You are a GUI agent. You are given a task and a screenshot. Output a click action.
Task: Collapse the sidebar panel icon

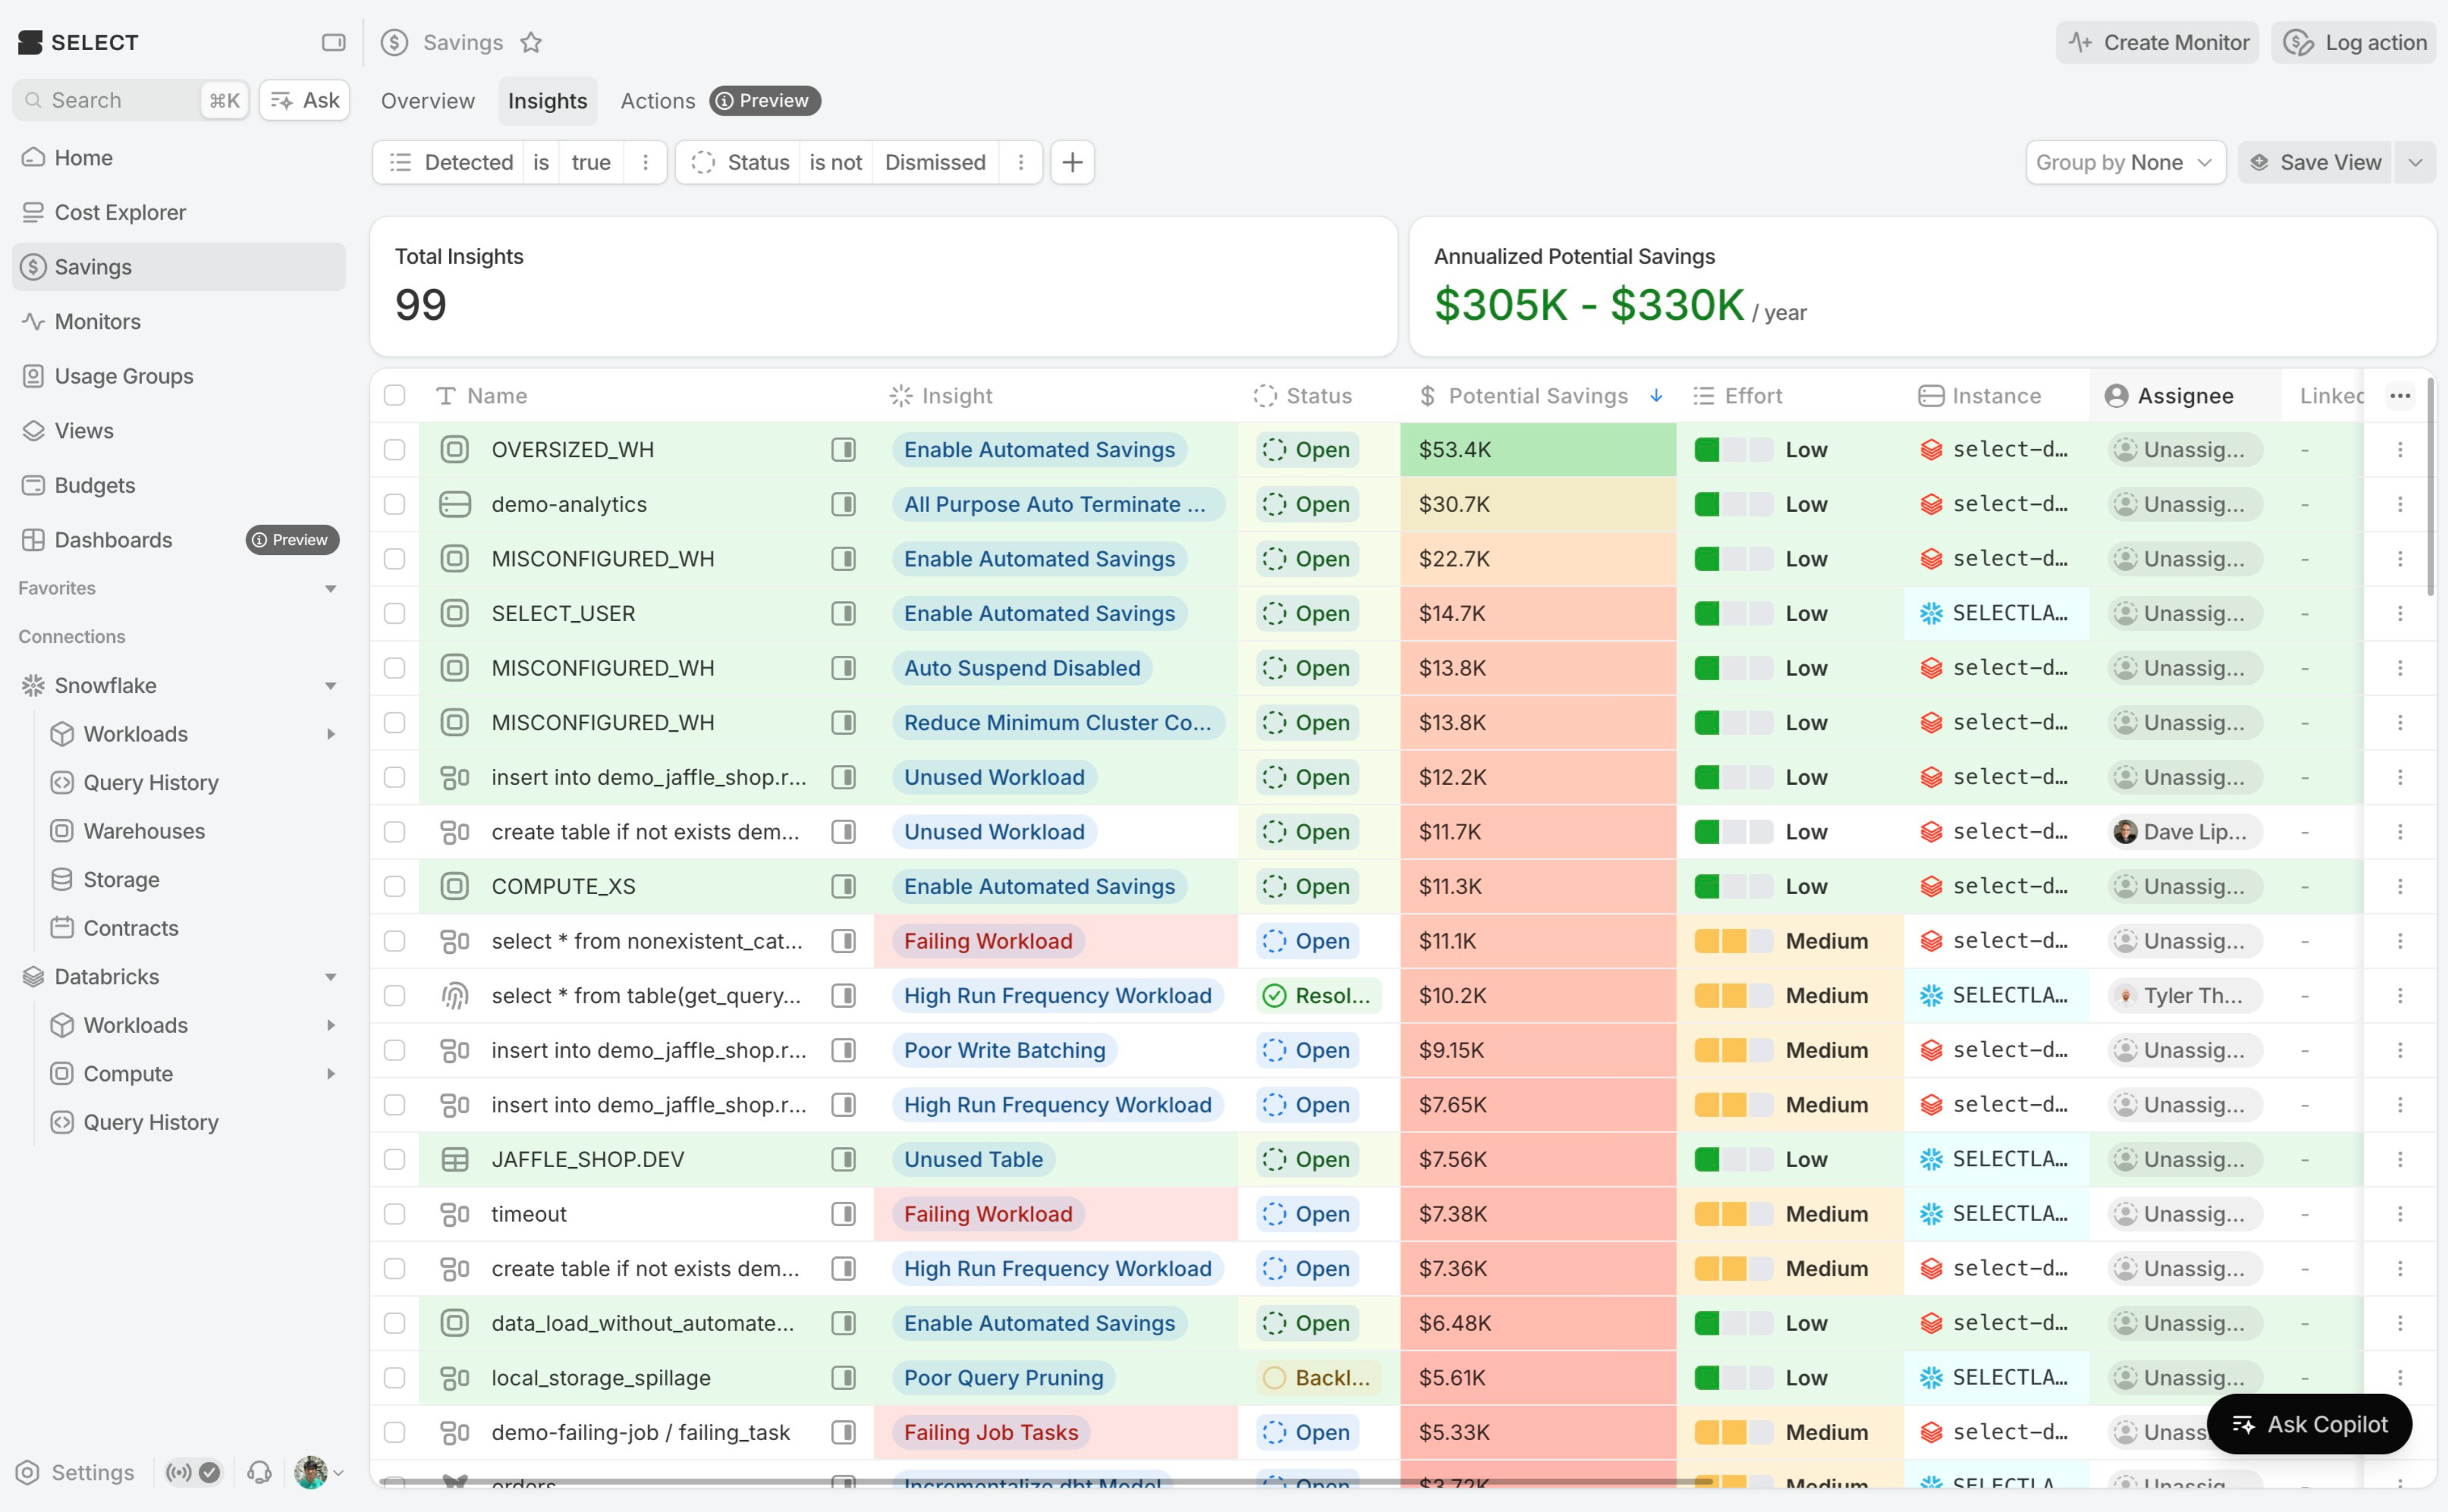tap(333, 42)
